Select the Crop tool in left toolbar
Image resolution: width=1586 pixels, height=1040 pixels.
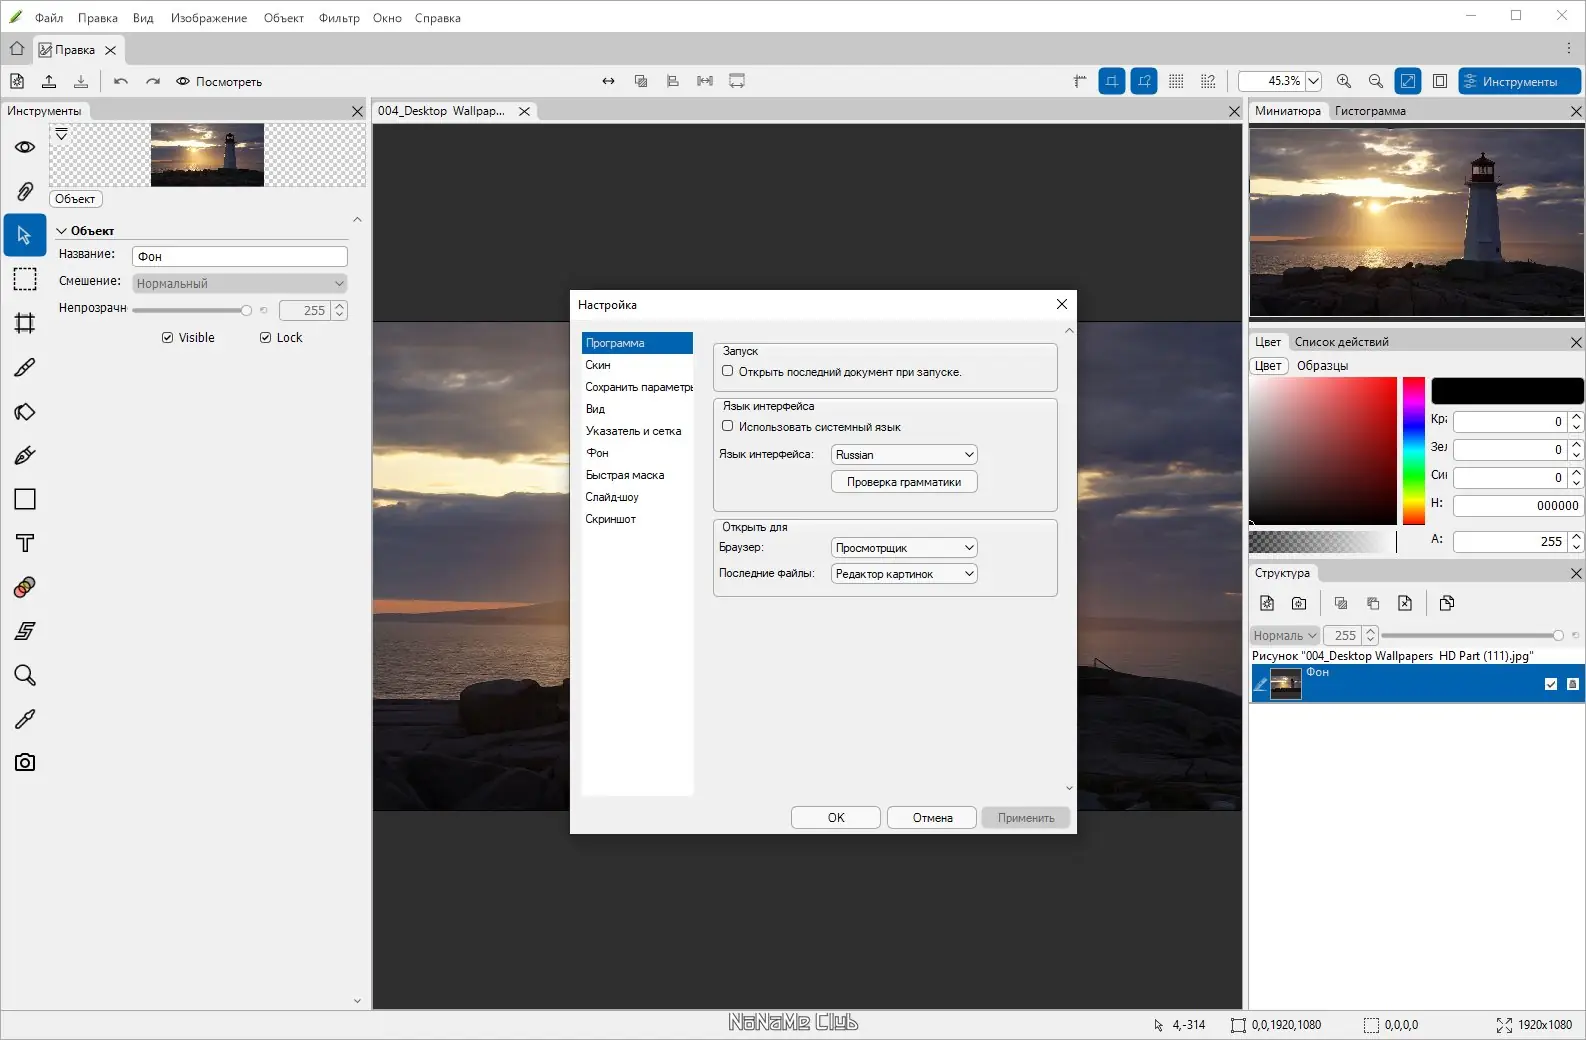tap(25, 323)
